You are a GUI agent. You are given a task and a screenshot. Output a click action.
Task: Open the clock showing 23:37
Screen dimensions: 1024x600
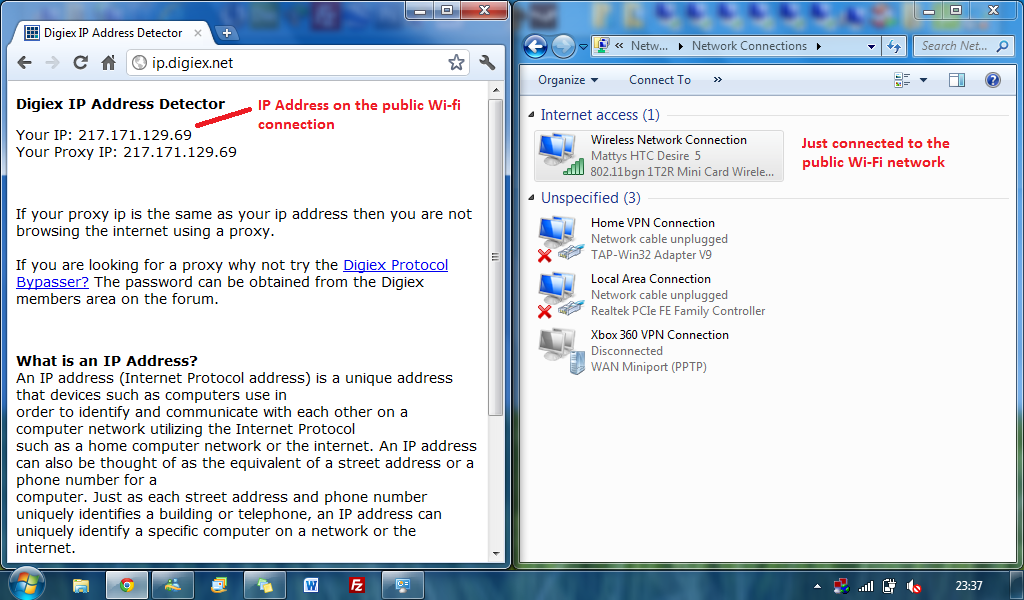click(968, 586)
